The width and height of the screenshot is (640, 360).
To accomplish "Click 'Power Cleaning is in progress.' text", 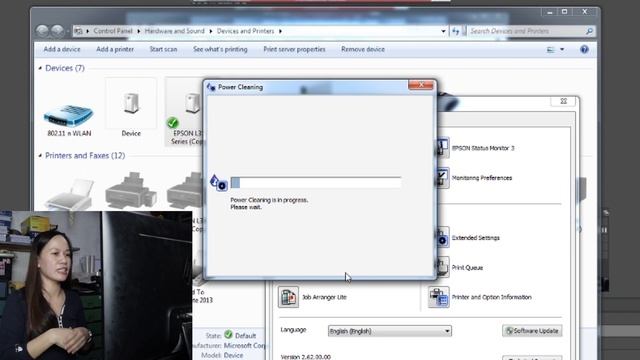I will pos(269,200).
